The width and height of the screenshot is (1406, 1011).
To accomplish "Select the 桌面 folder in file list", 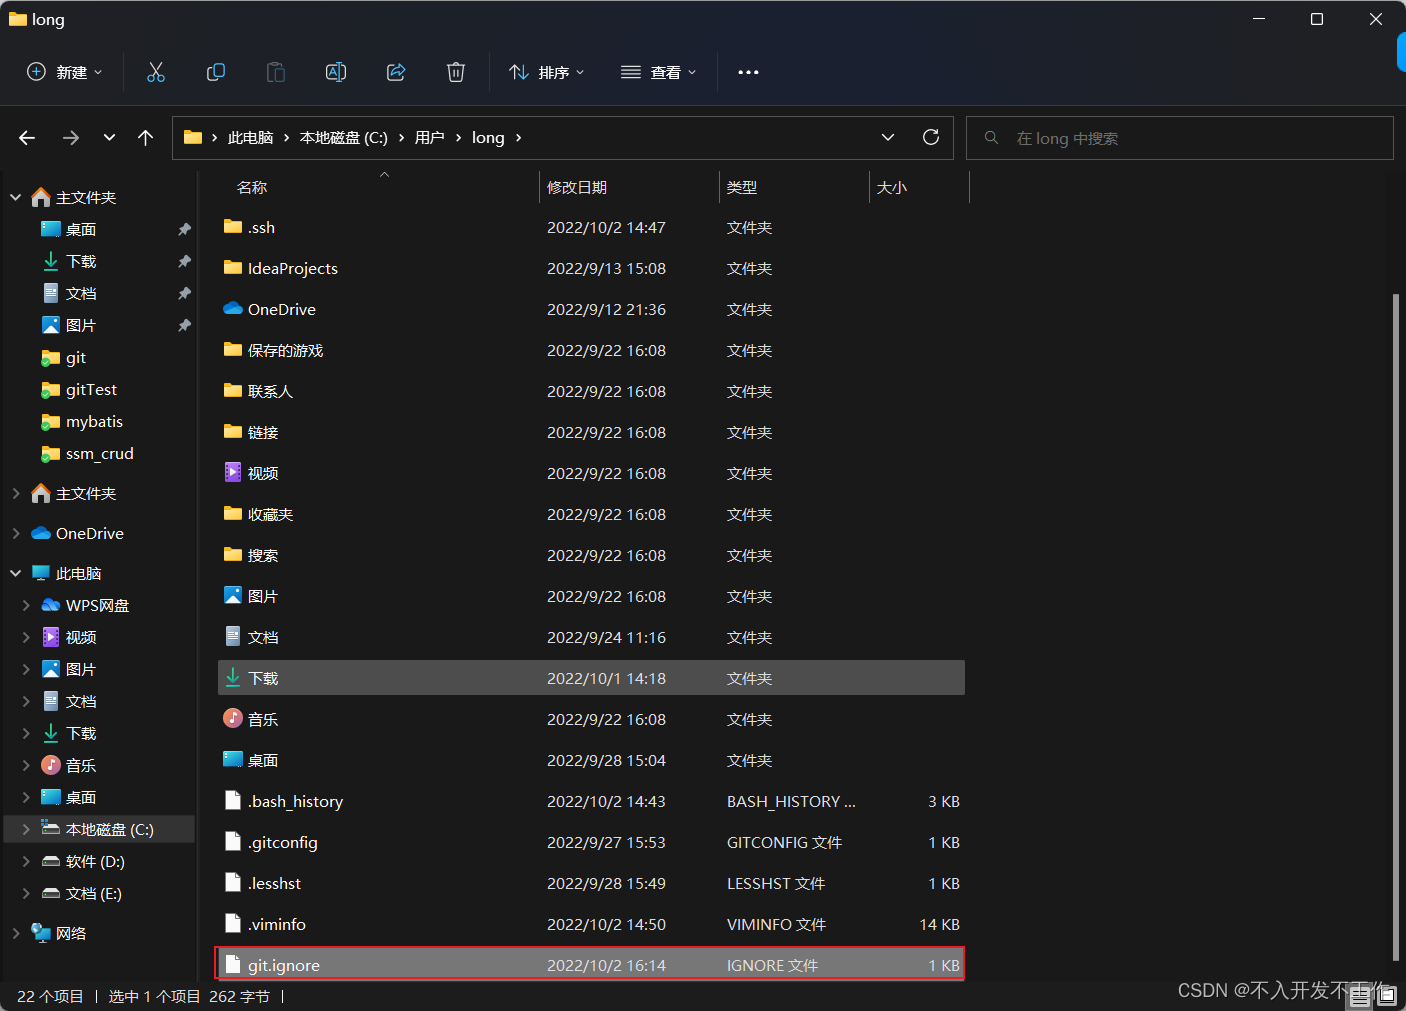I will [591, 760].
